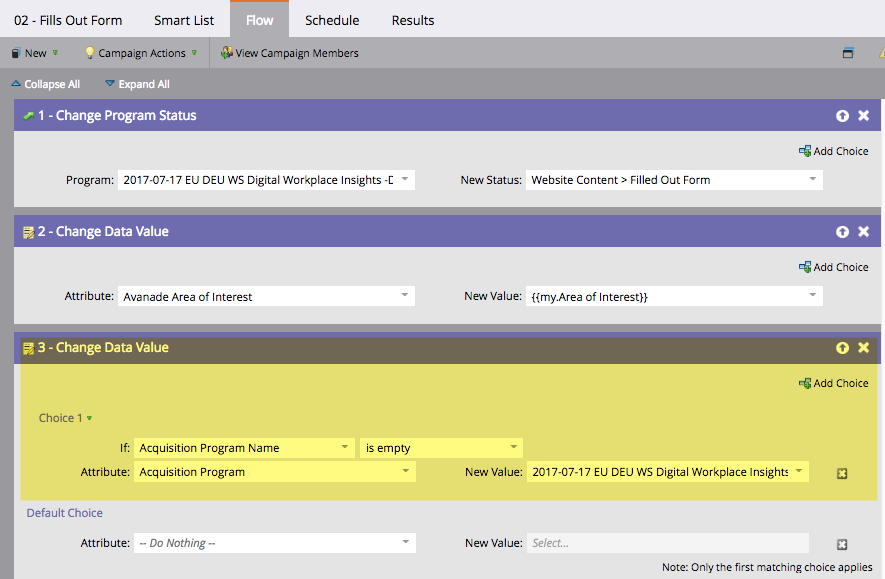Move step 2 Change Data Value up
Screen dimensions: 885x579
tap(842, 231)
